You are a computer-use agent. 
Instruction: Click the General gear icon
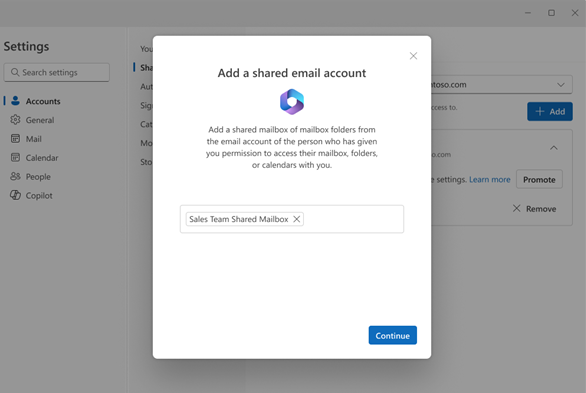[15, 120]
